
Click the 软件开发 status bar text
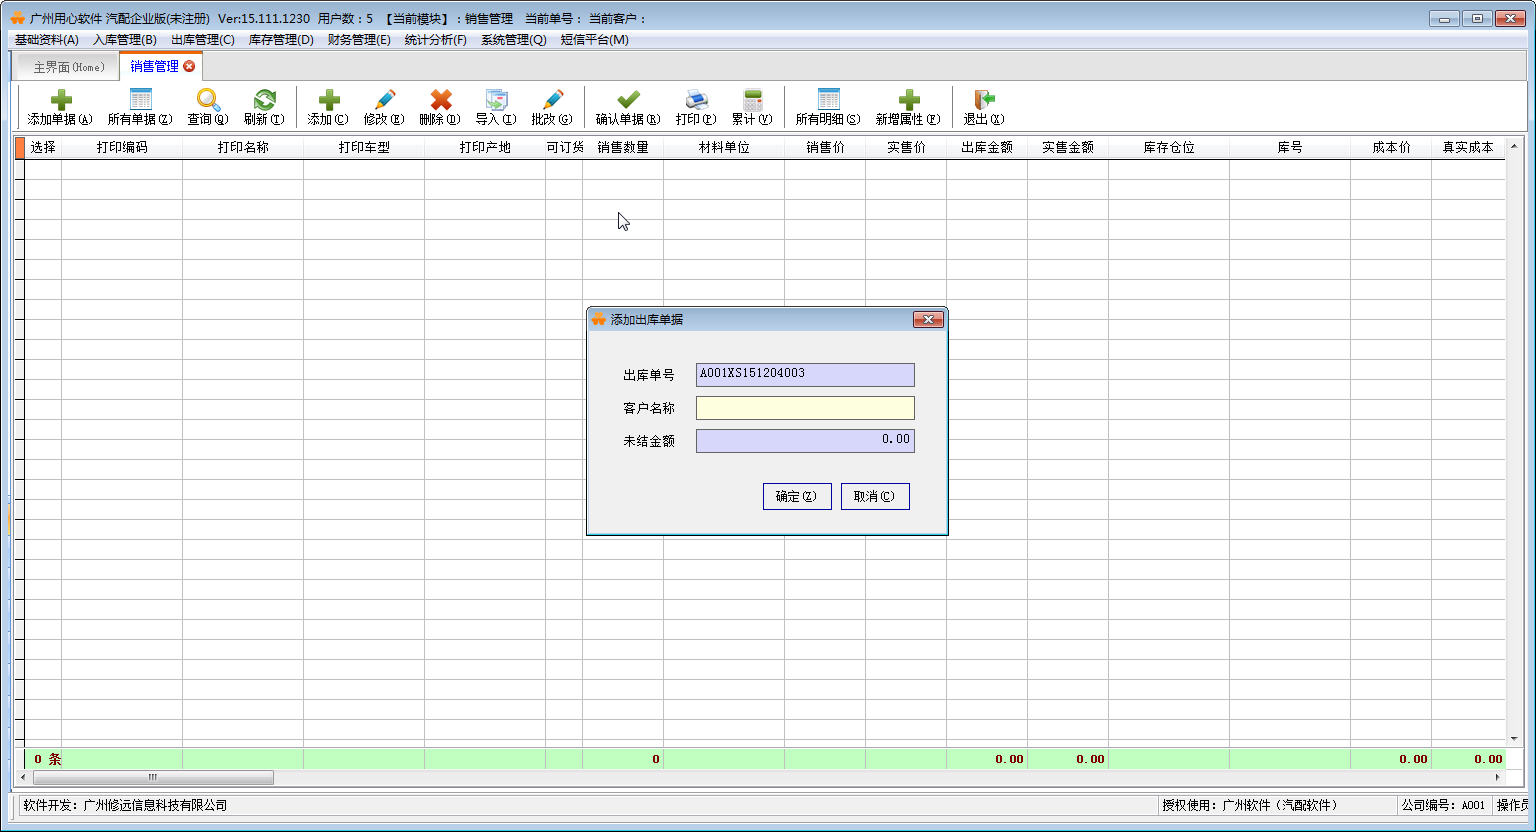(x=125, y=805)
